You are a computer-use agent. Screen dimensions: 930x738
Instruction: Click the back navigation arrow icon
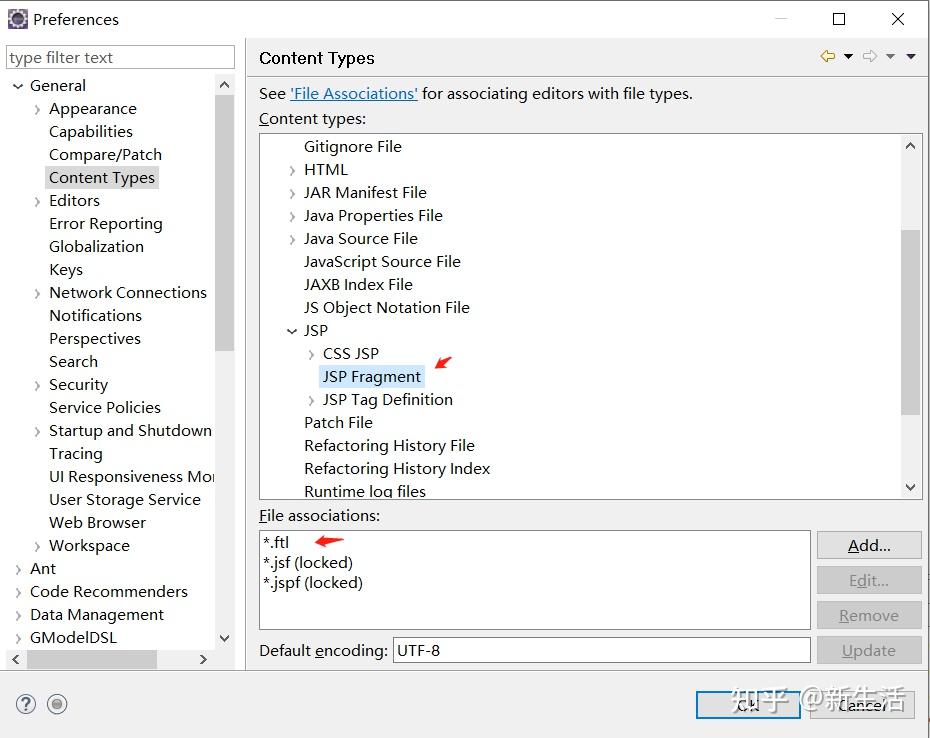pos(828,57)
